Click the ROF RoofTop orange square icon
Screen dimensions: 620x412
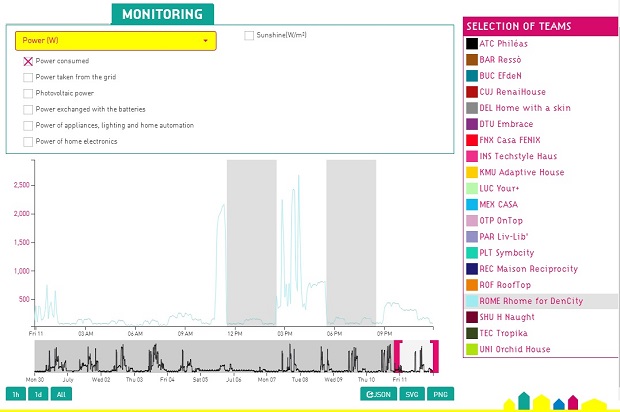[472, 285]
